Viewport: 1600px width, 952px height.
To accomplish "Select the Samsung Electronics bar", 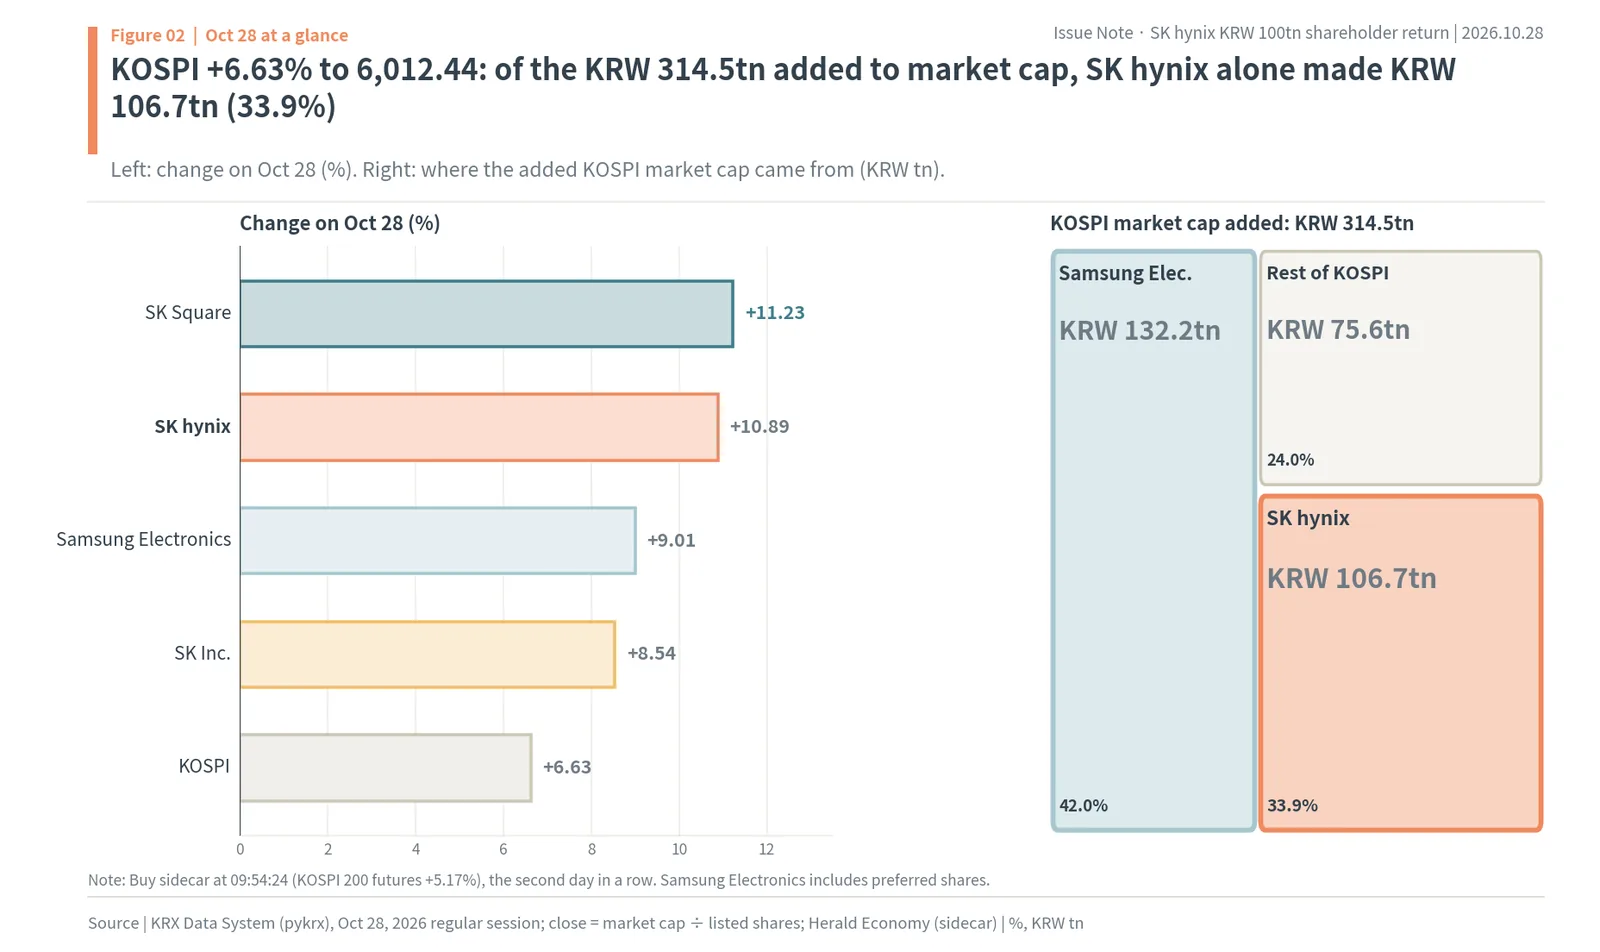I will [438, 540].
